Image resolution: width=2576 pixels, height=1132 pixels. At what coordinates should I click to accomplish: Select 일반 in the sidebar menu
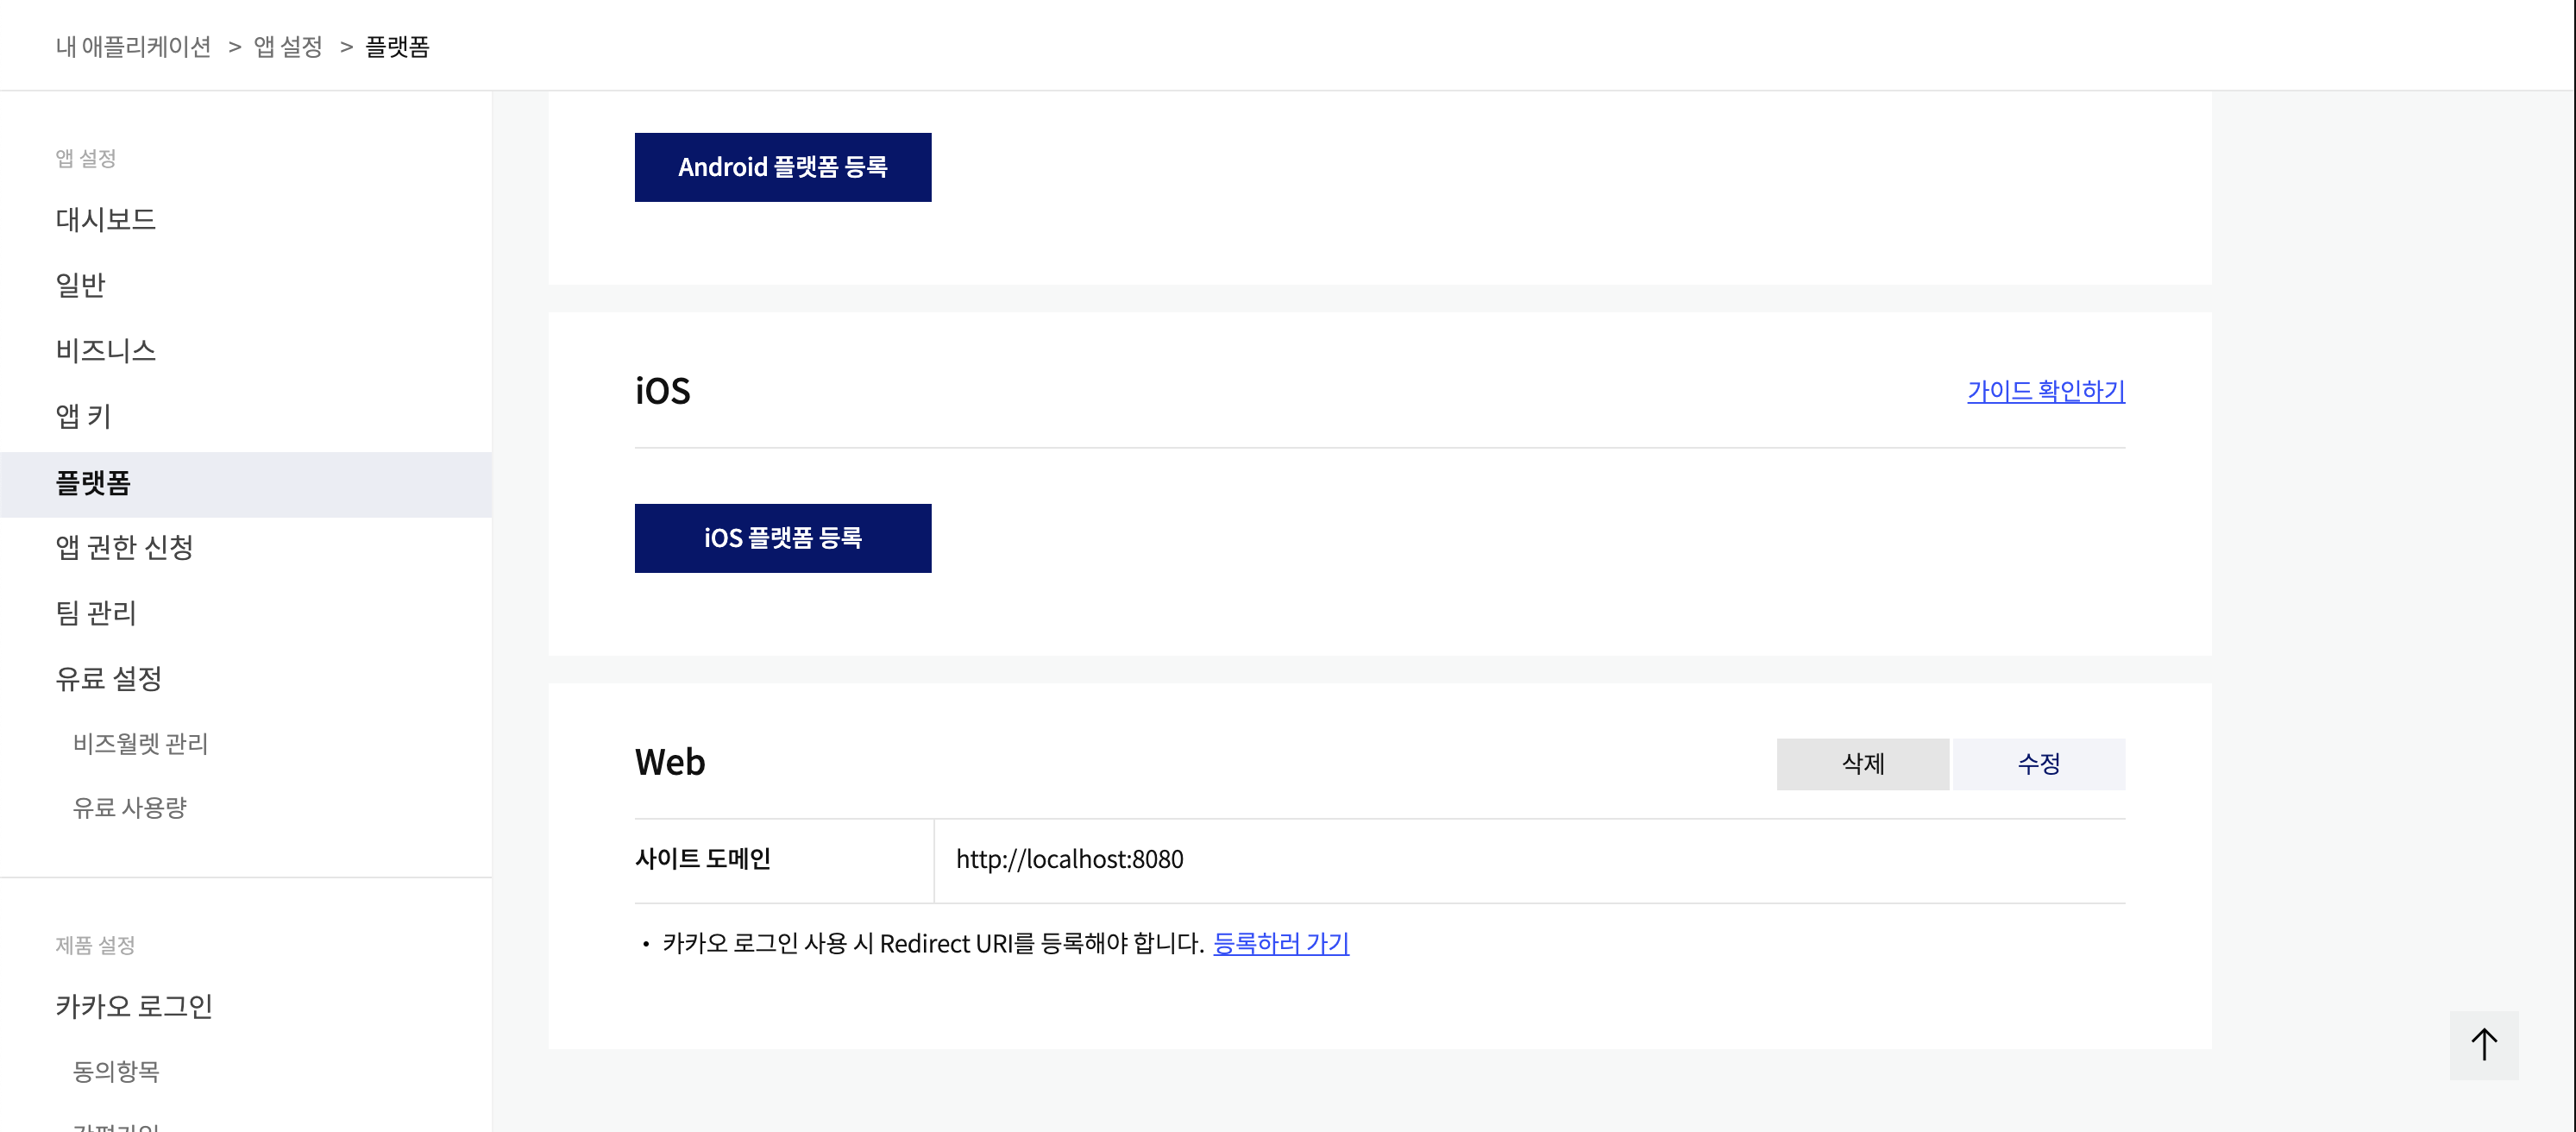(x=81, y=285)
